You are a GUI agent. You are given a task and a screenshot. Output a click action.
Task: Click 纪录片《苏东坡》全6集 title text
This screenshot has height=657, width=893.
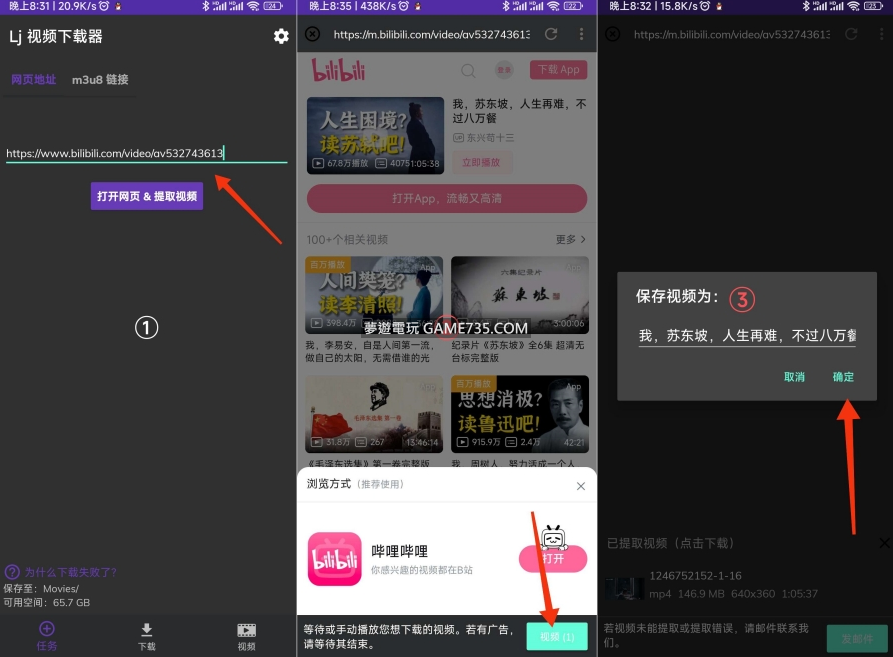pyautogui.click(x=518, y=352)
